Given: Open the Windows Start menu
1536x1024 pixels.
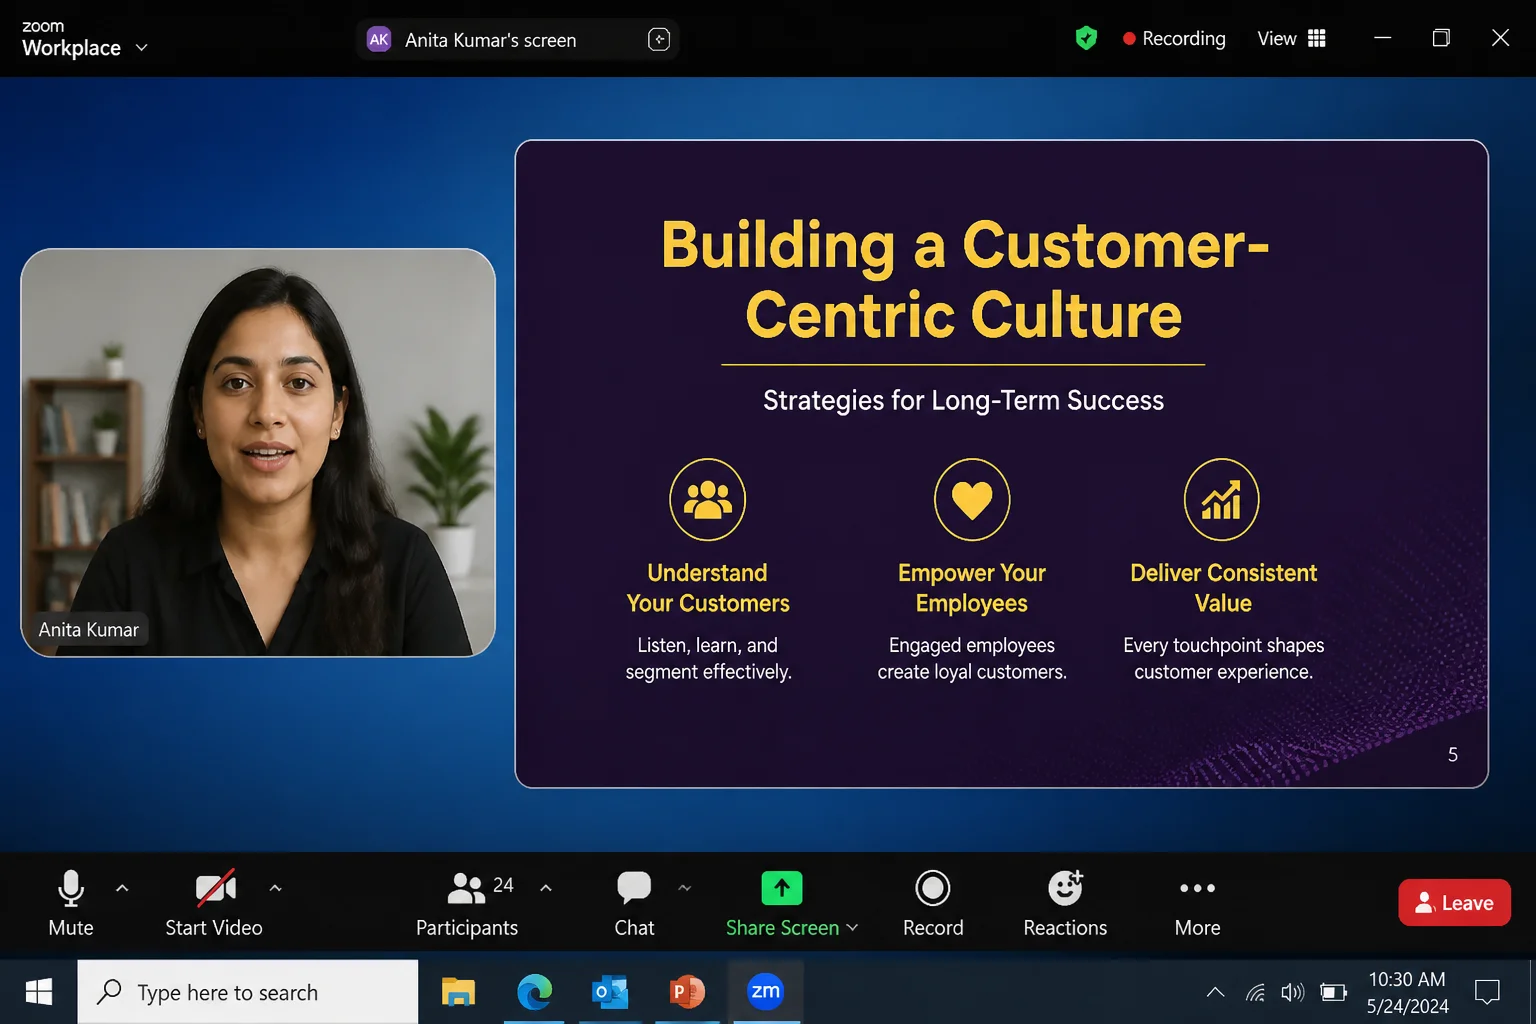Looking at the screenshot, I should pyautogui.click(x=39, y=992).
